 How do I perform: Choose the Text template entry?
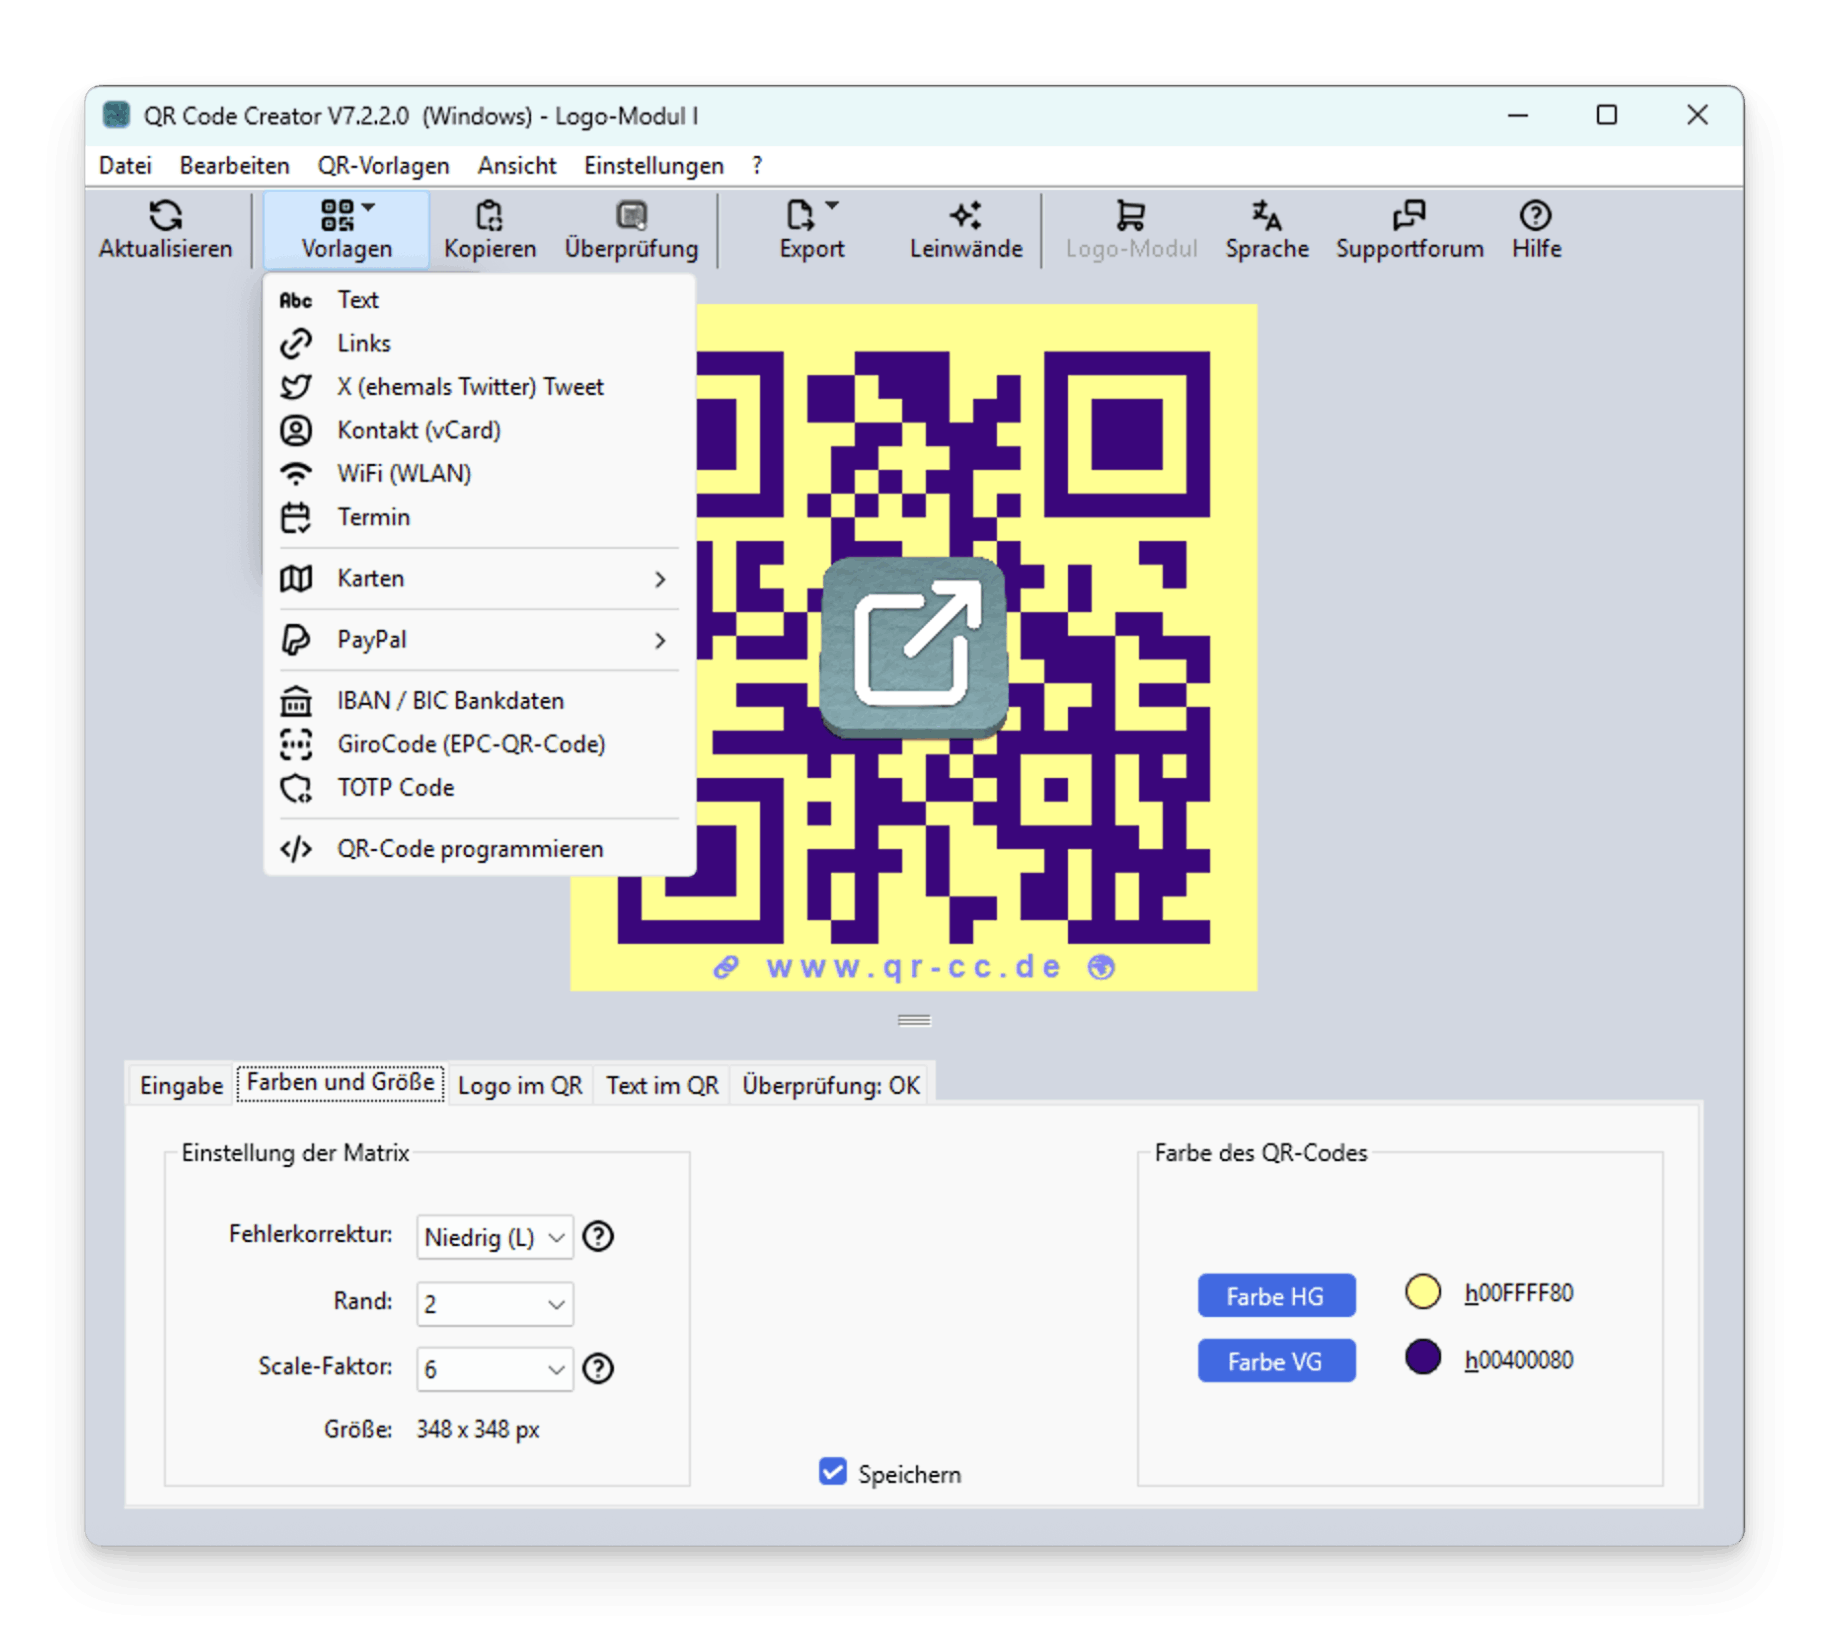point(478,300)
